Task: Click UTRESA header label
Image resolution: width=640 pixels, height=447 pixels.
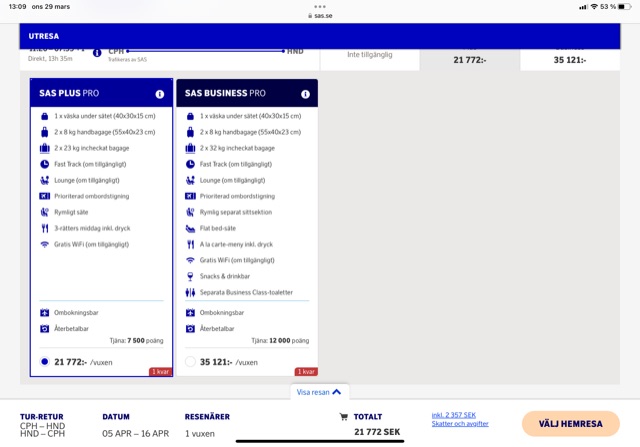Action: click(44, 36)
